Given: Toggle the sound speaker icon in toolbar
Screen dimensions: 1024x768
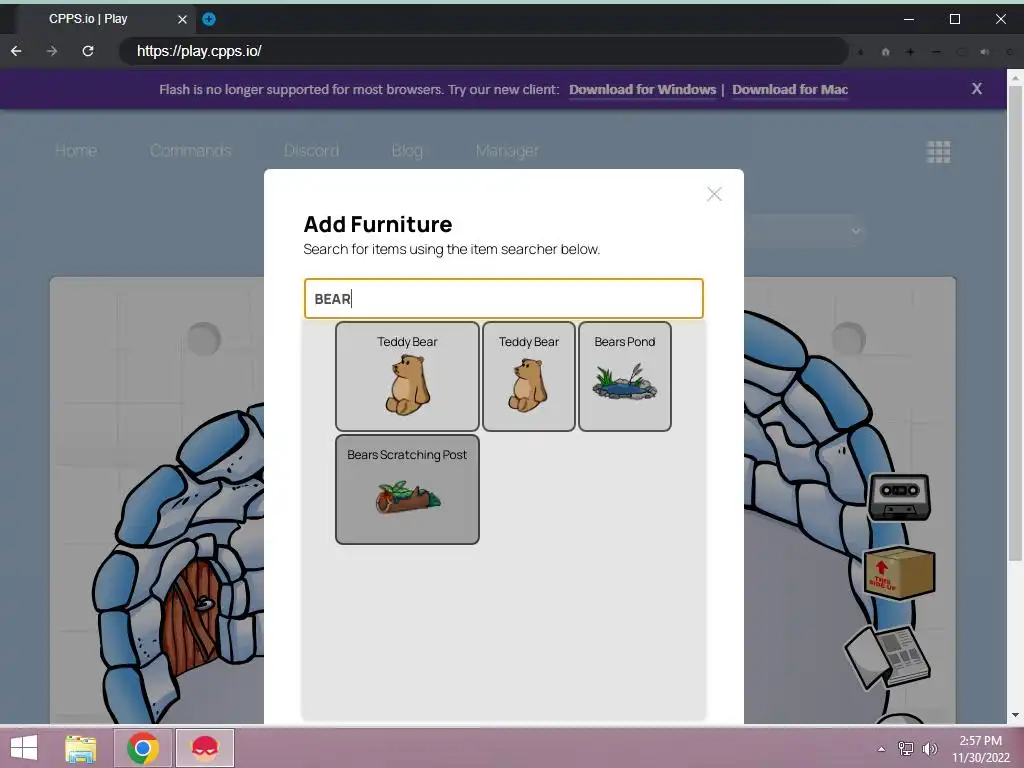Looking at the screenshot, I should click(x=985, y=52).
